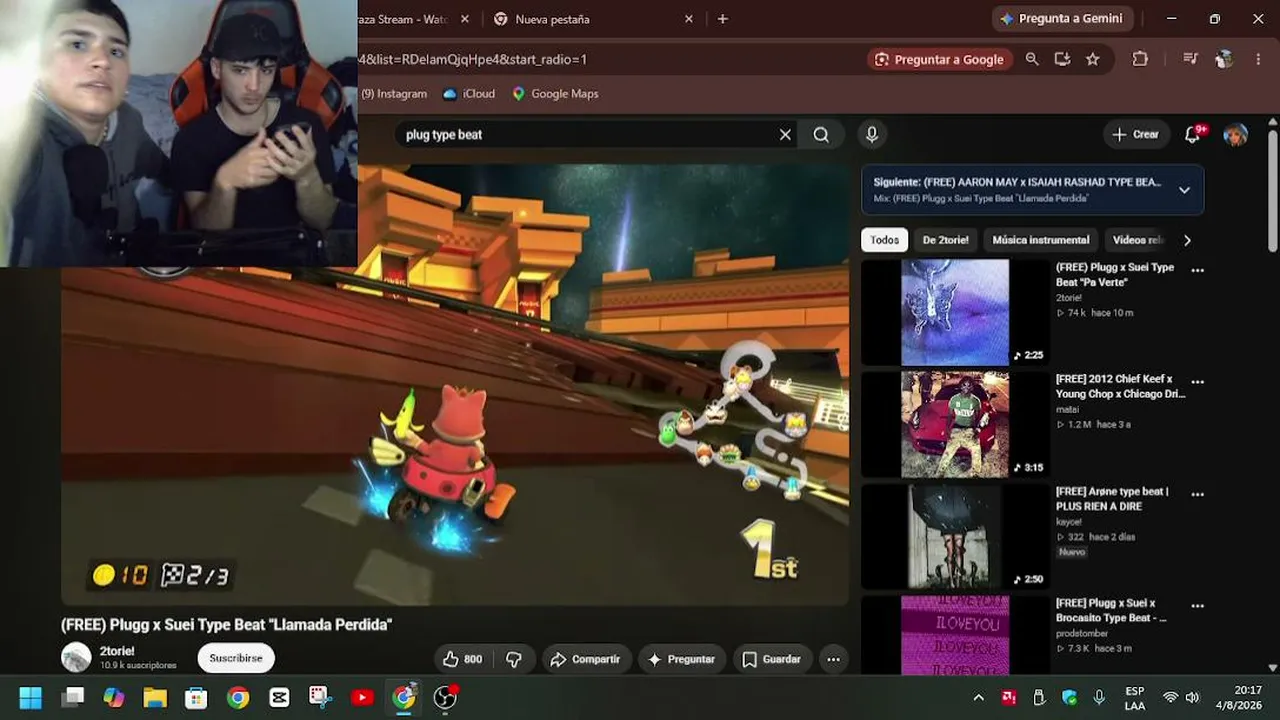
Task: Open options for Pa Verte video
Action: click(1197, 270)
